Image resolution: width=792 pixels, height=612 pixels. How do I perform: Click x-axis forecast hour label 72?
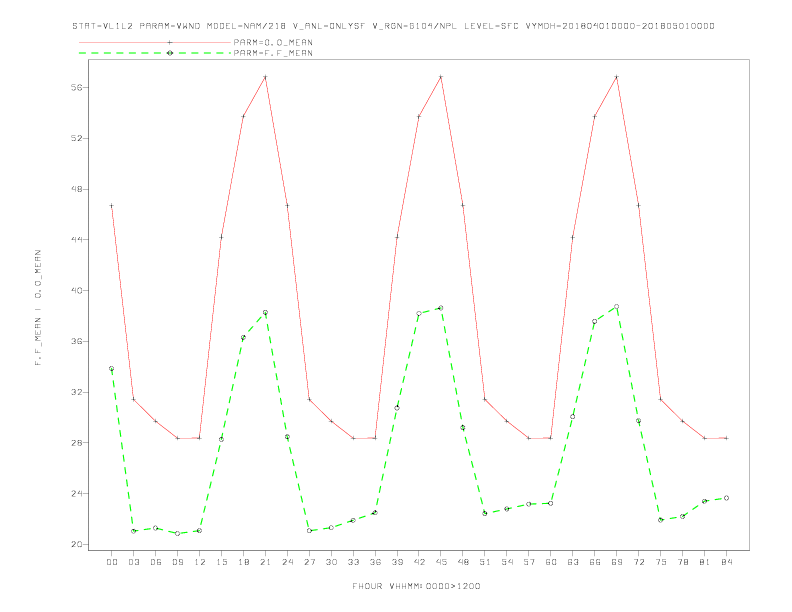tap(639, 562)
